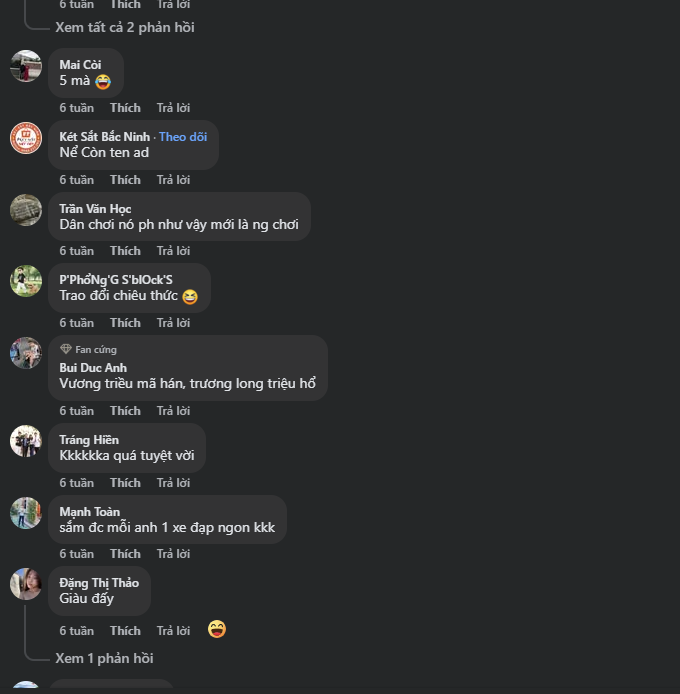This screenshot has height=694, width=680.
Task: Toggle Thích on Mạnh Toàn's comment
Action: coord(125,554)
